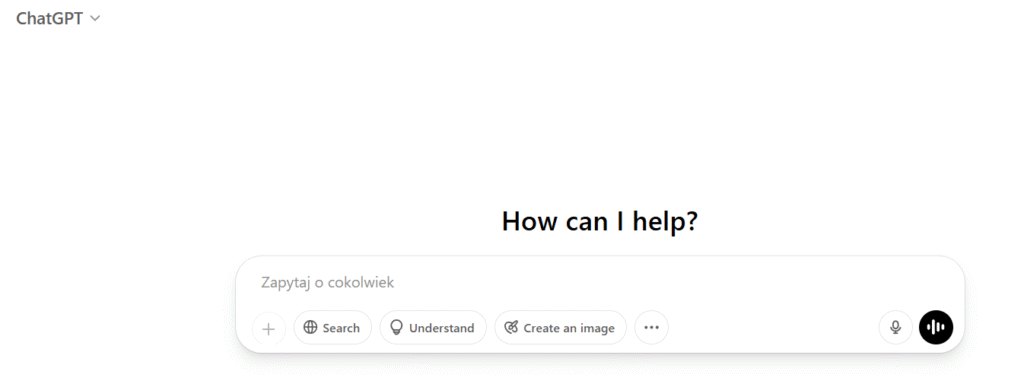
Task: Activate the Create an image option
Action: 560,328
